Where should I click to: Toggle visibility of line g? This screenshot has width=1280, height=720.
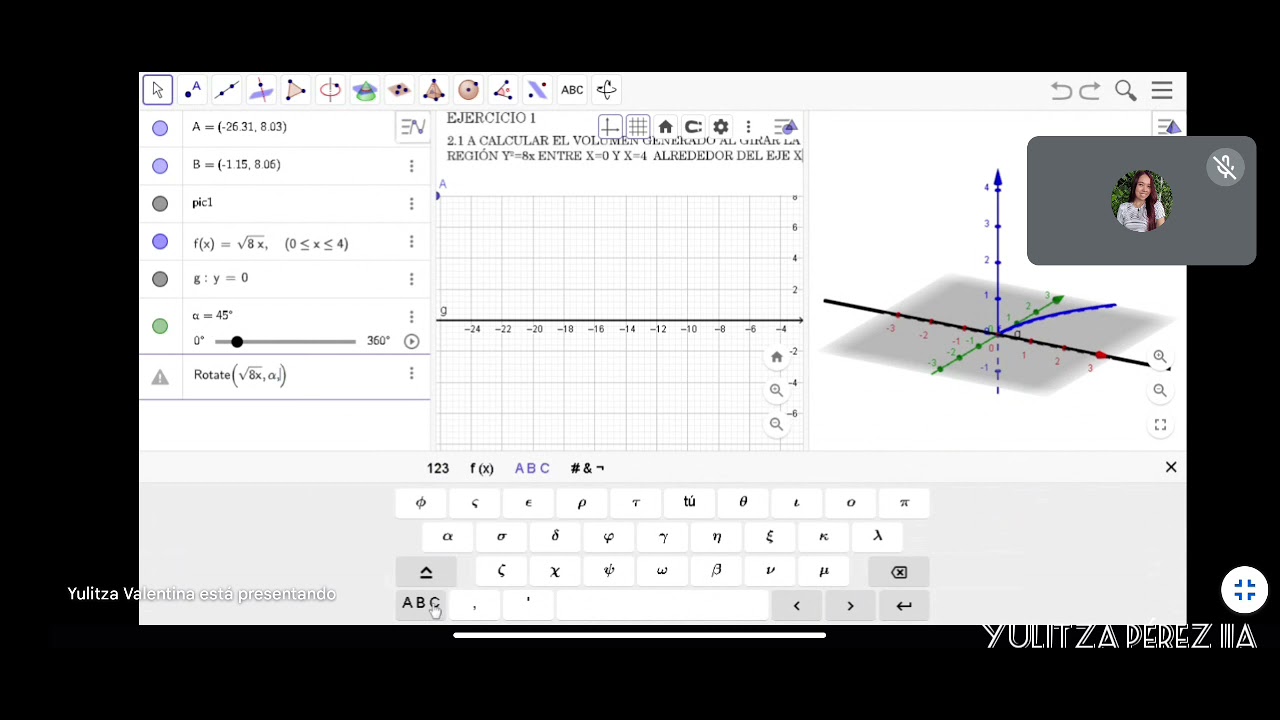[x=160, y=280]
